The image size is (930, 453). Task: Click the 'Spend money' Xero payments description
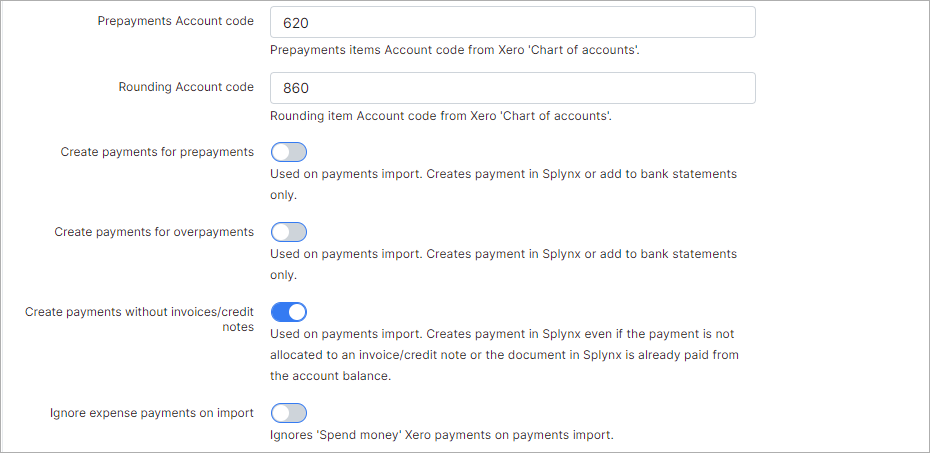click(441, 435)
